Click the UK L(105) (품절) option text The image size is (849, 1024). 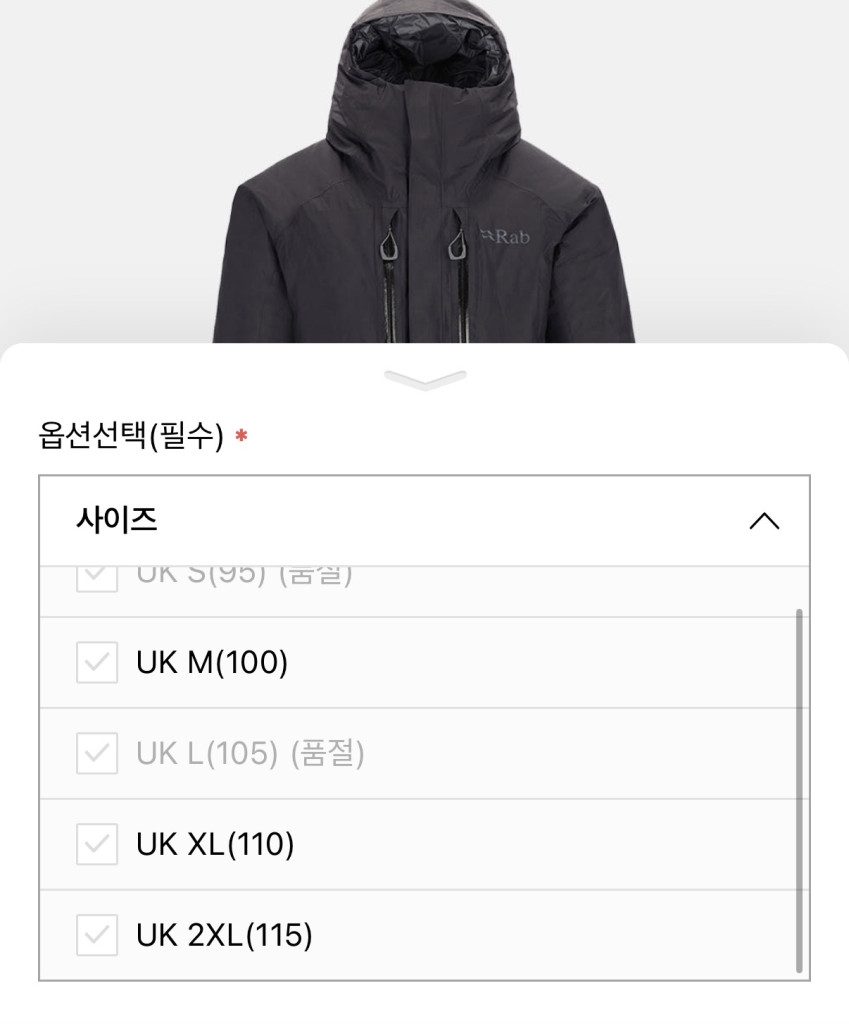(x=250, y=754)
